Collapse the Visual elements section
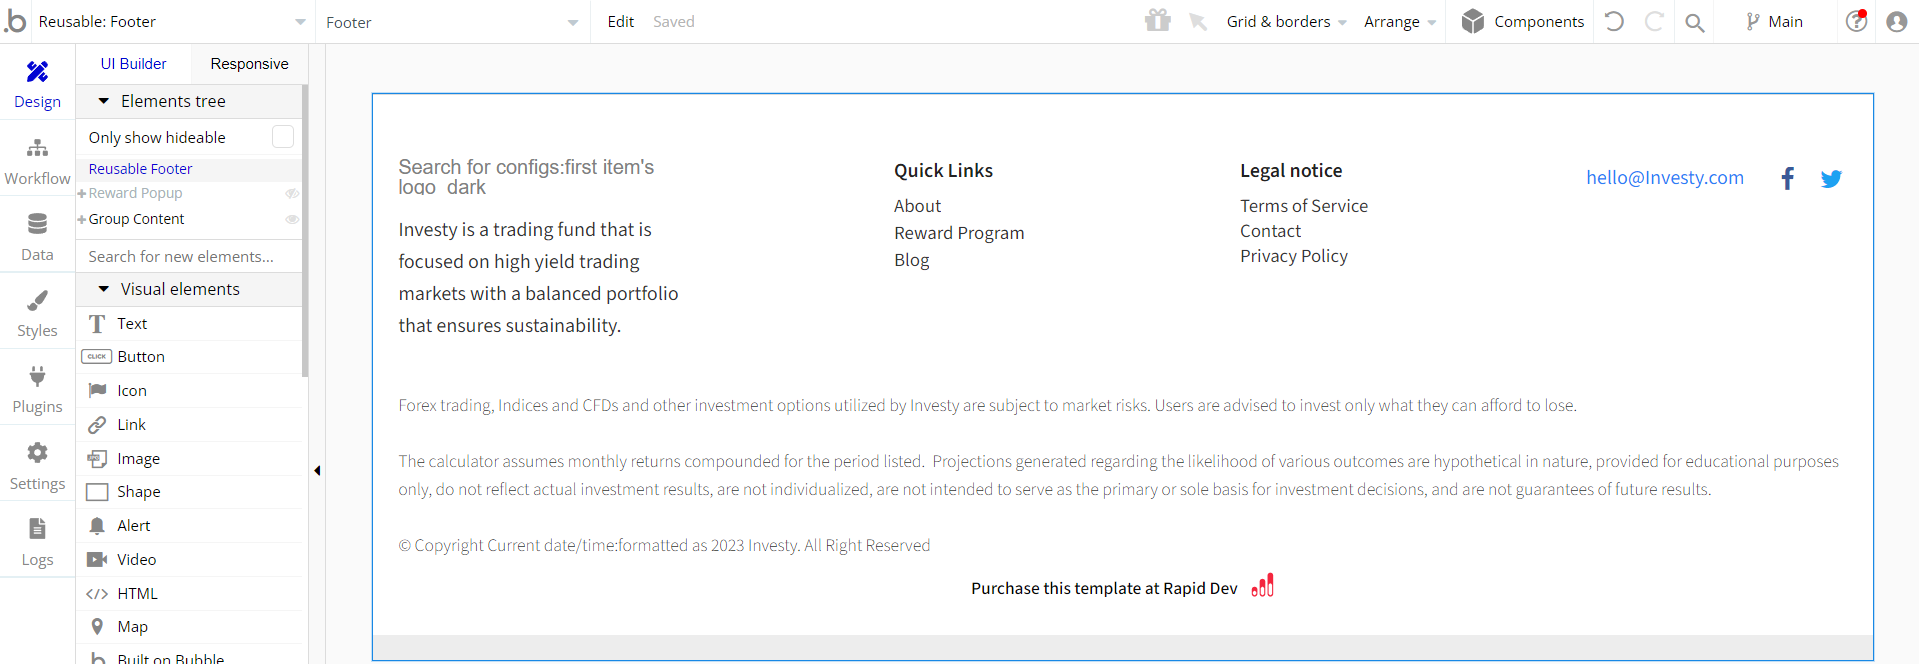The height and width of the screenshot is (664, 1919). 103,289
